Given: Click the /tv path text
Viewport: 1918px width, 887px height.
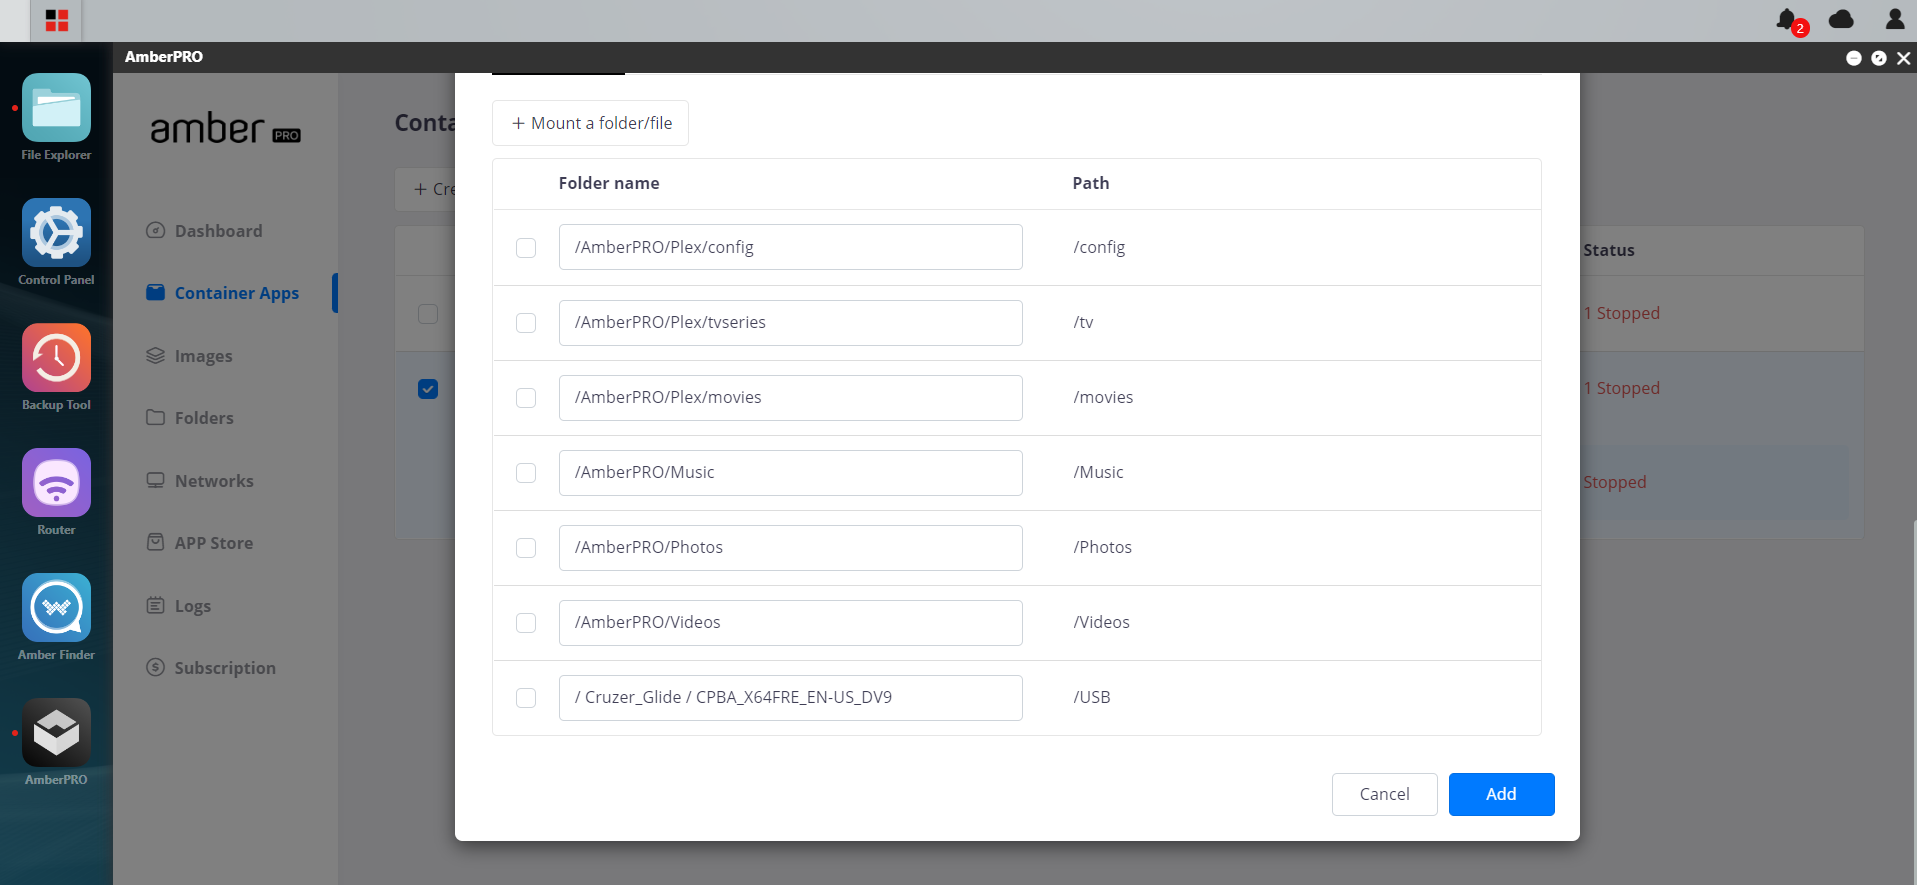Looking at the screenshot, I should click(1083, 322).
